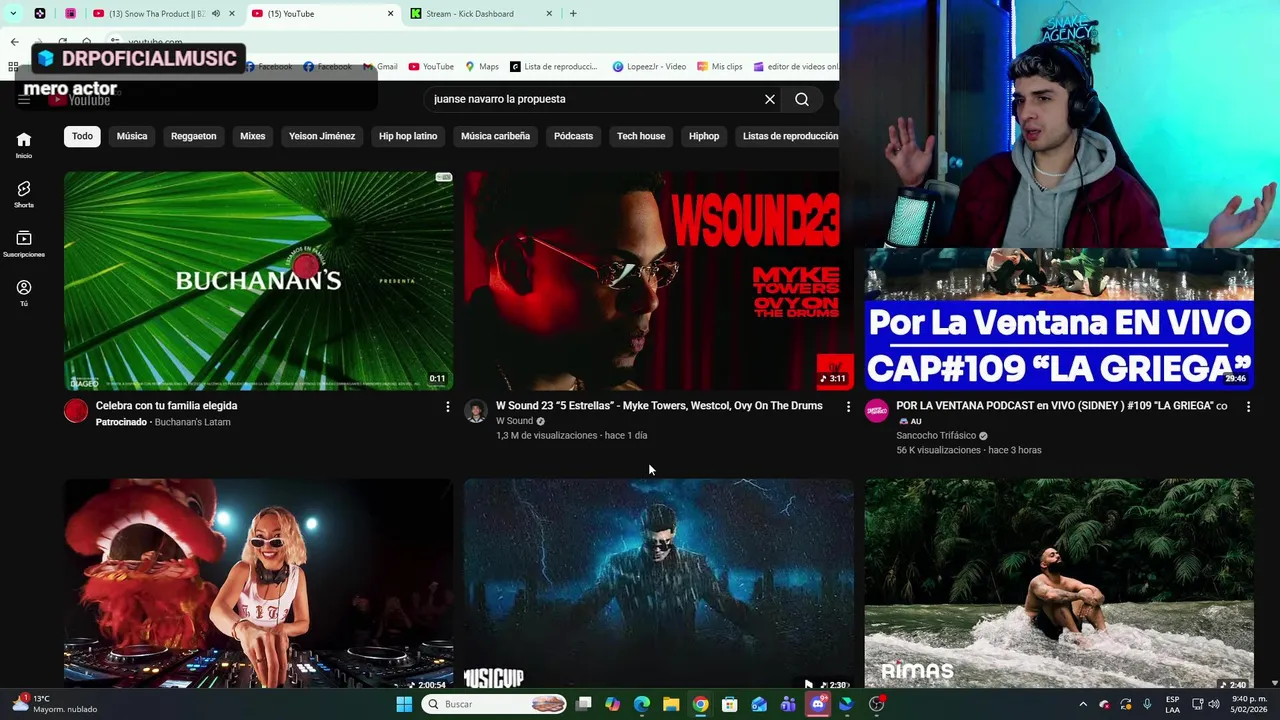Show hidden system tray icons

point(1083,704)
